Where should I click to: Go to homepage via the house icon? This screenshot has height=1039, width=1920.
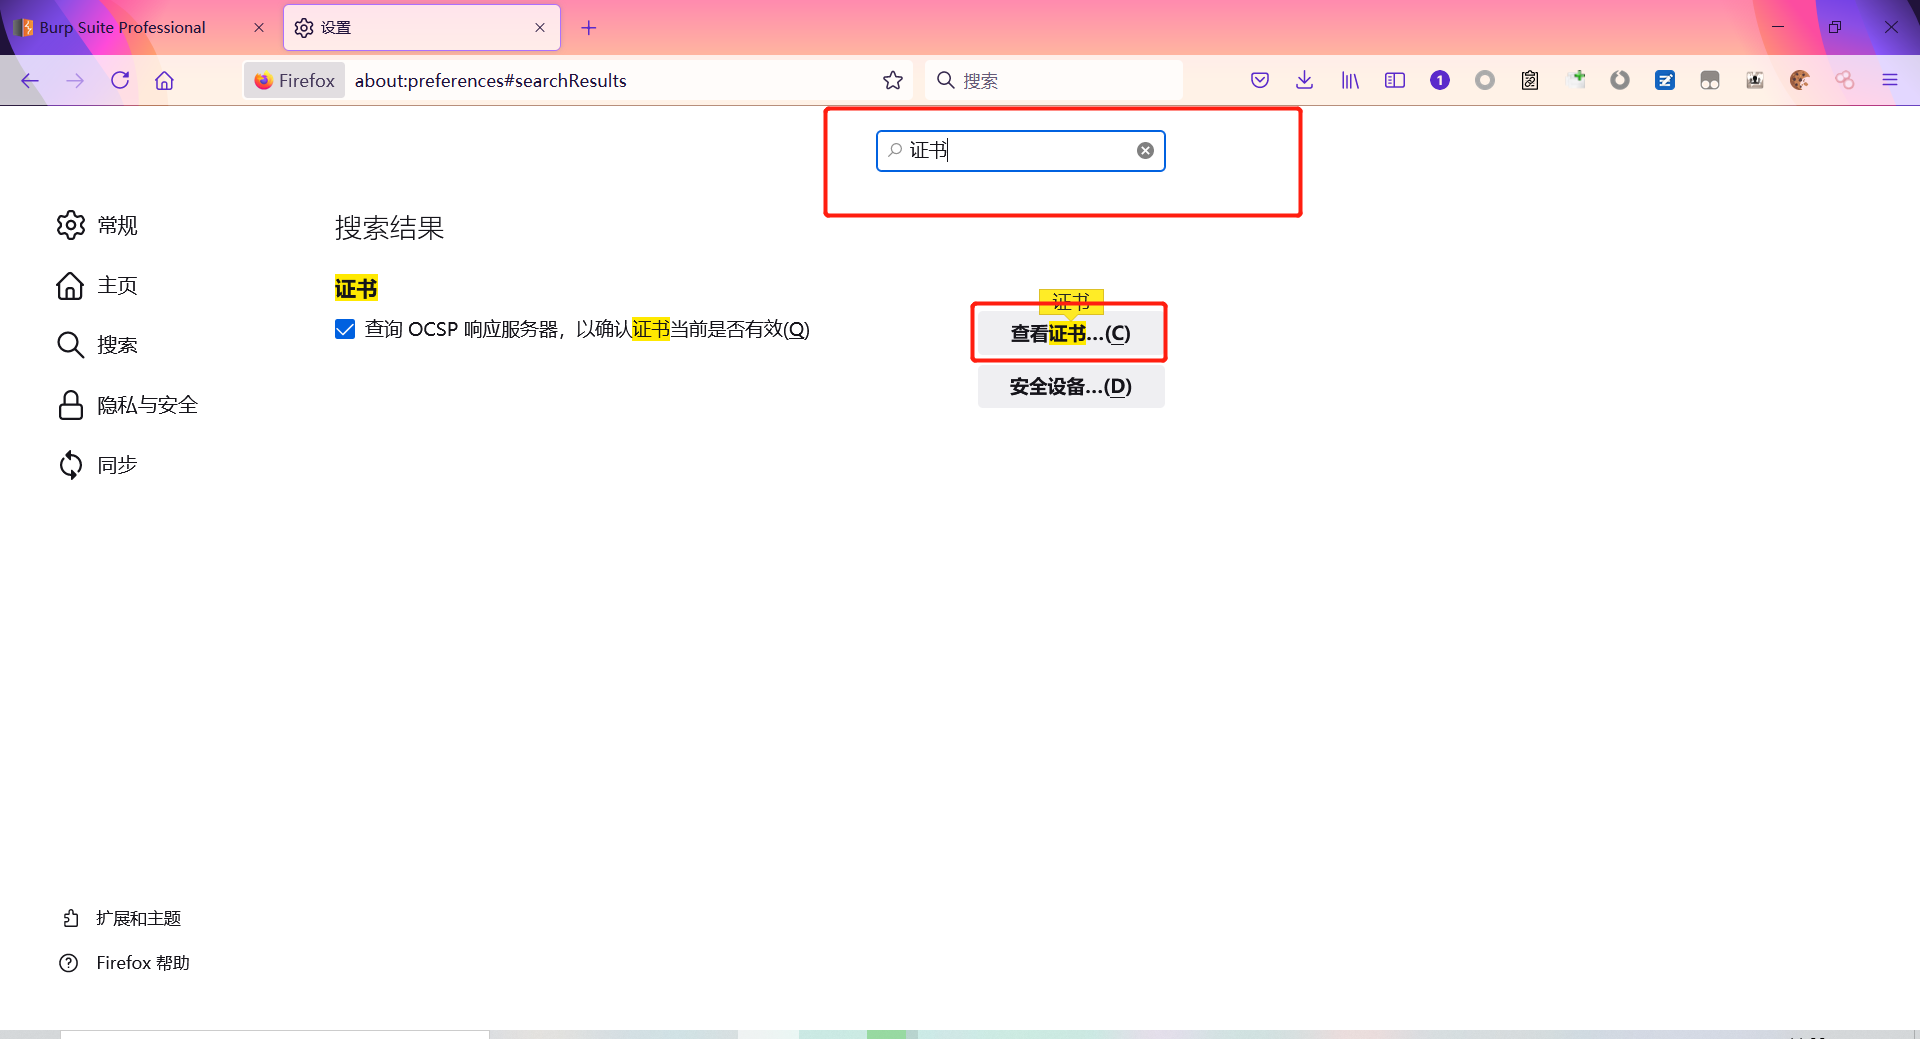pyautogui.click(x=164, y=80)
